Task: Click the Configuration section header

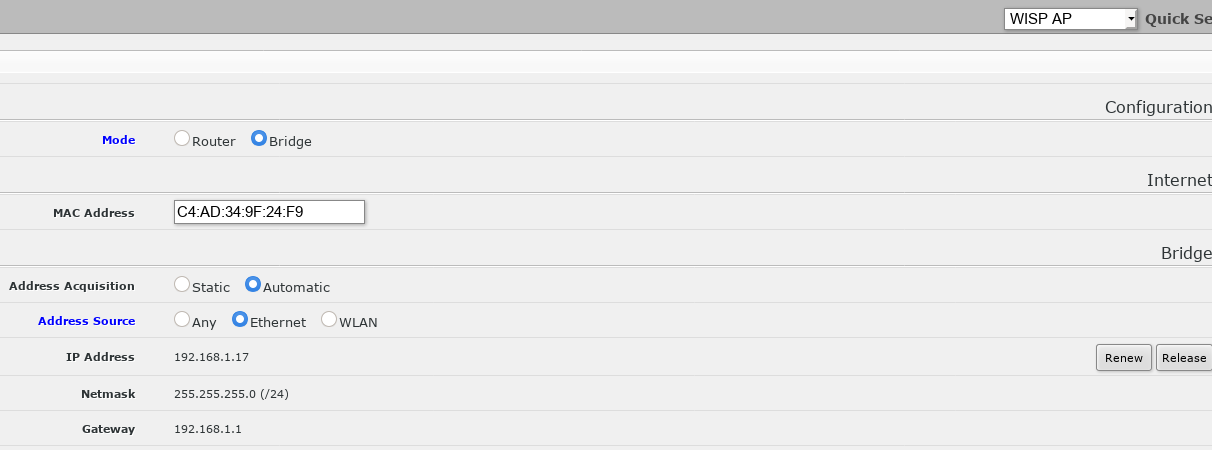Action: pos(1157,107)
